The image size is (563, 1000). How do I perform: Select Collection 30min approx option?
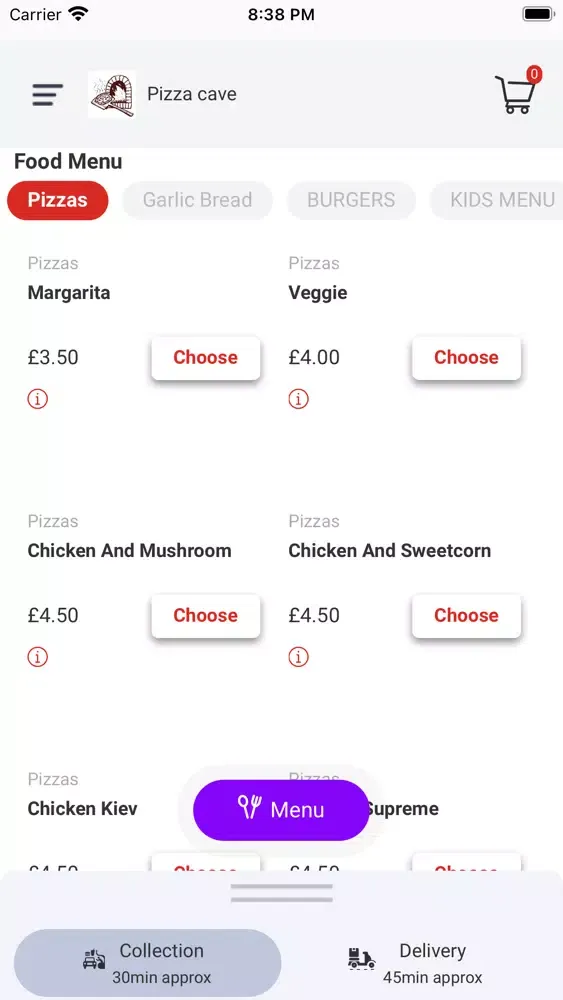pos(147,963)
